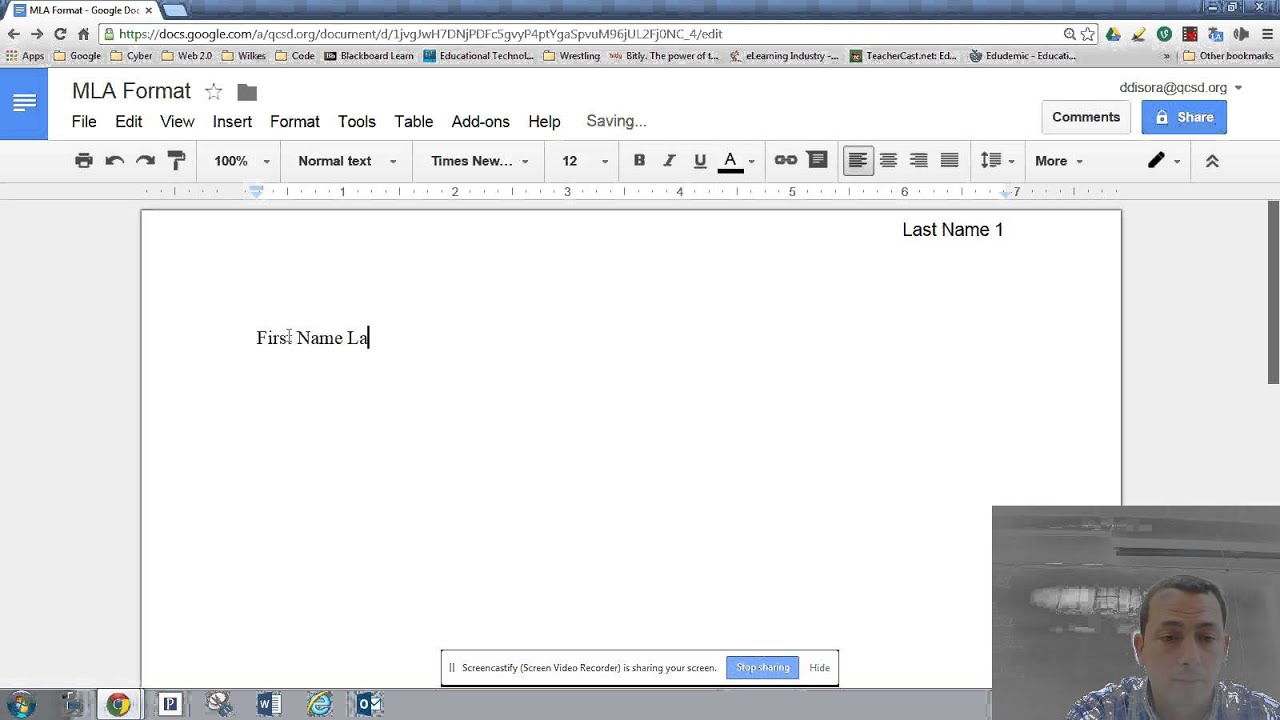Enable right alignment
1280x720 pixels.
click(919, 161)
